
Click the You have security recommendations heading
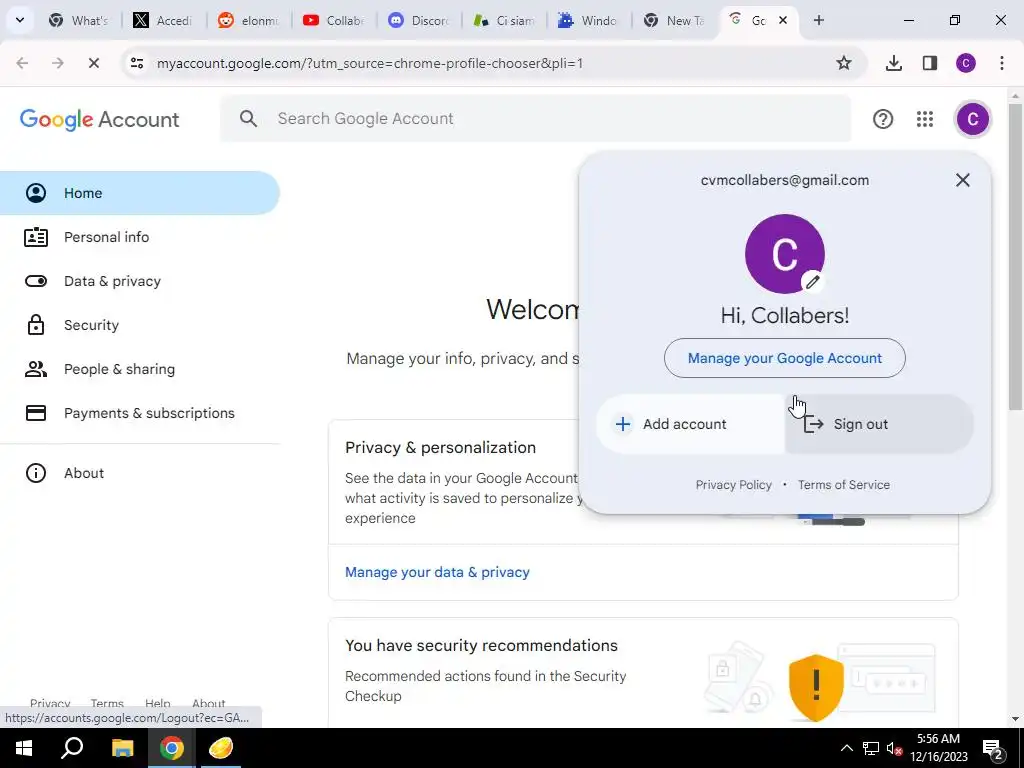[x=481, y=645]
